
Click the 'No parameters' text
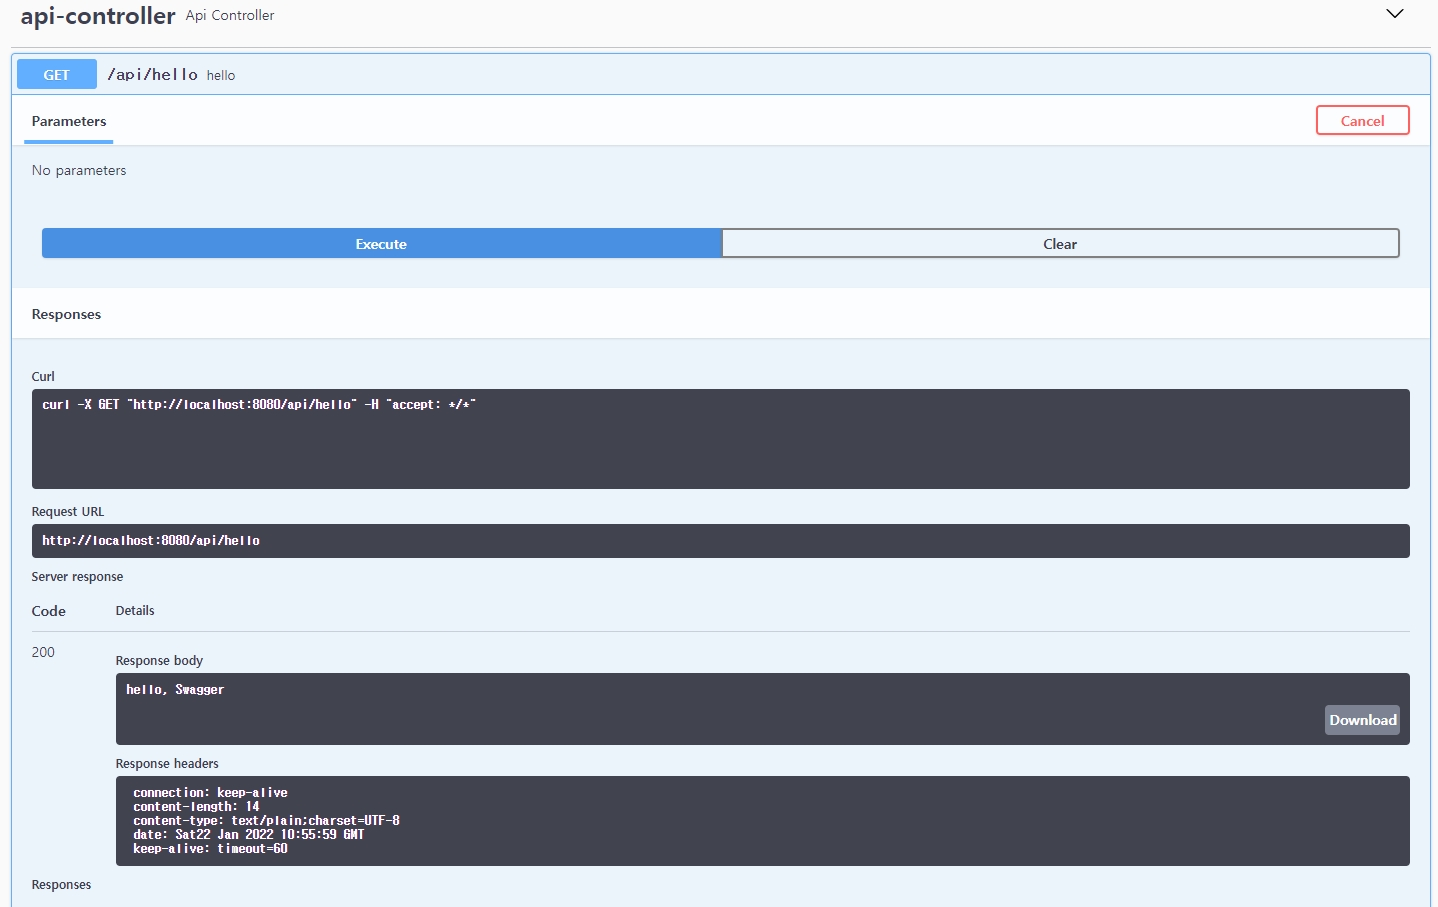pos(79,170)
